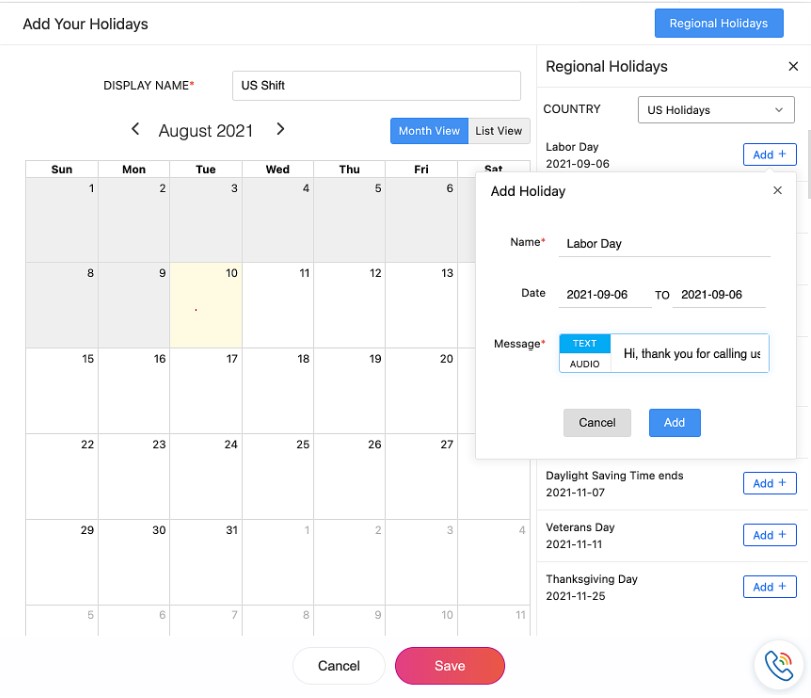Edit the holiday message text
Viewport: 811px width, 698px height.
coord(689,354)
